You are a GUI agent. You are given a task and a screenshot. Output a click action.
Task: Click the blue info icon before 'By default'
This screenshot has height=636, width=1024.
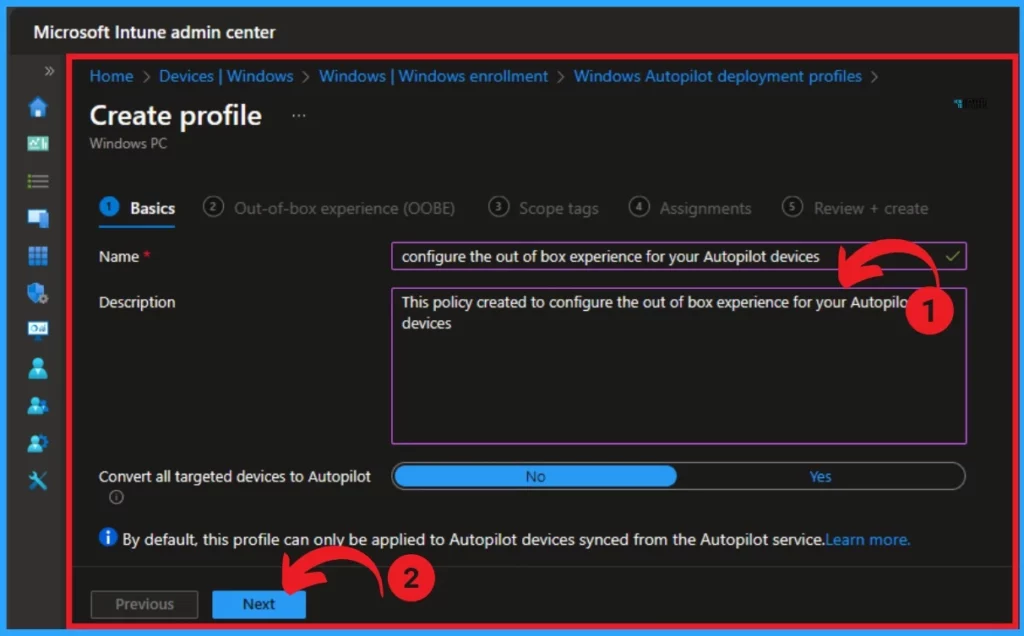point(108,537)
